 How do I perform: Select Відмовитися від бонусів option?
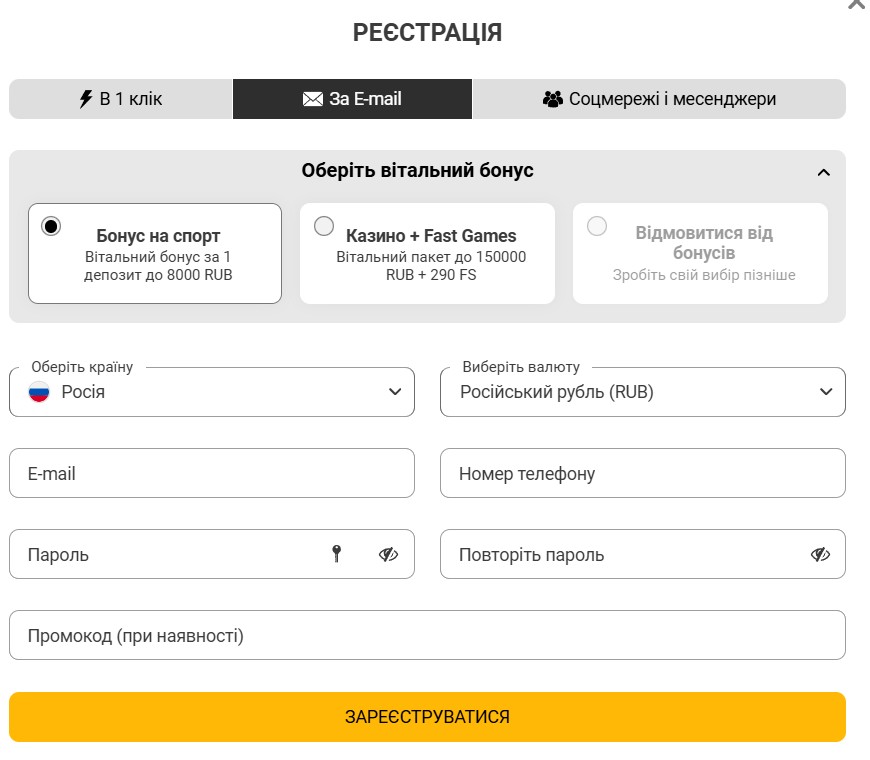tap(597, 226)
